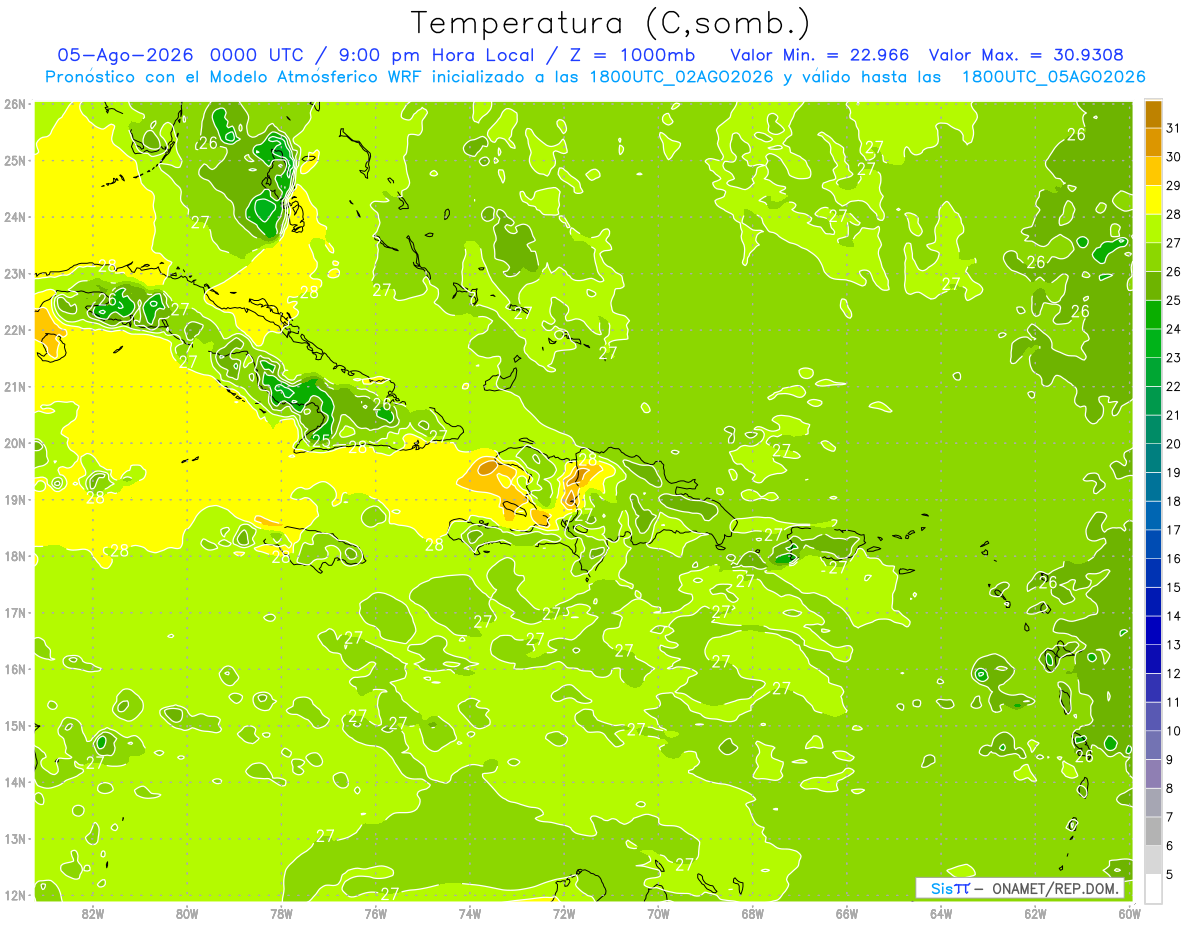Pick the 20–21 teal-green legend swatch
The height and width of the screenshot is (927, 1200).
[1153, 429]
